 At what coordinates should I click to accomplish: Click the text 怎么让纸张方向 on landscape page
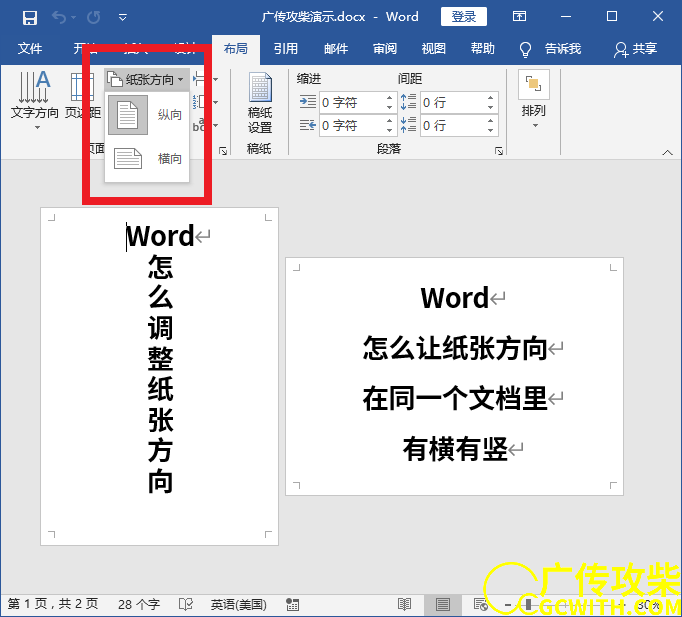pos(455,348)
